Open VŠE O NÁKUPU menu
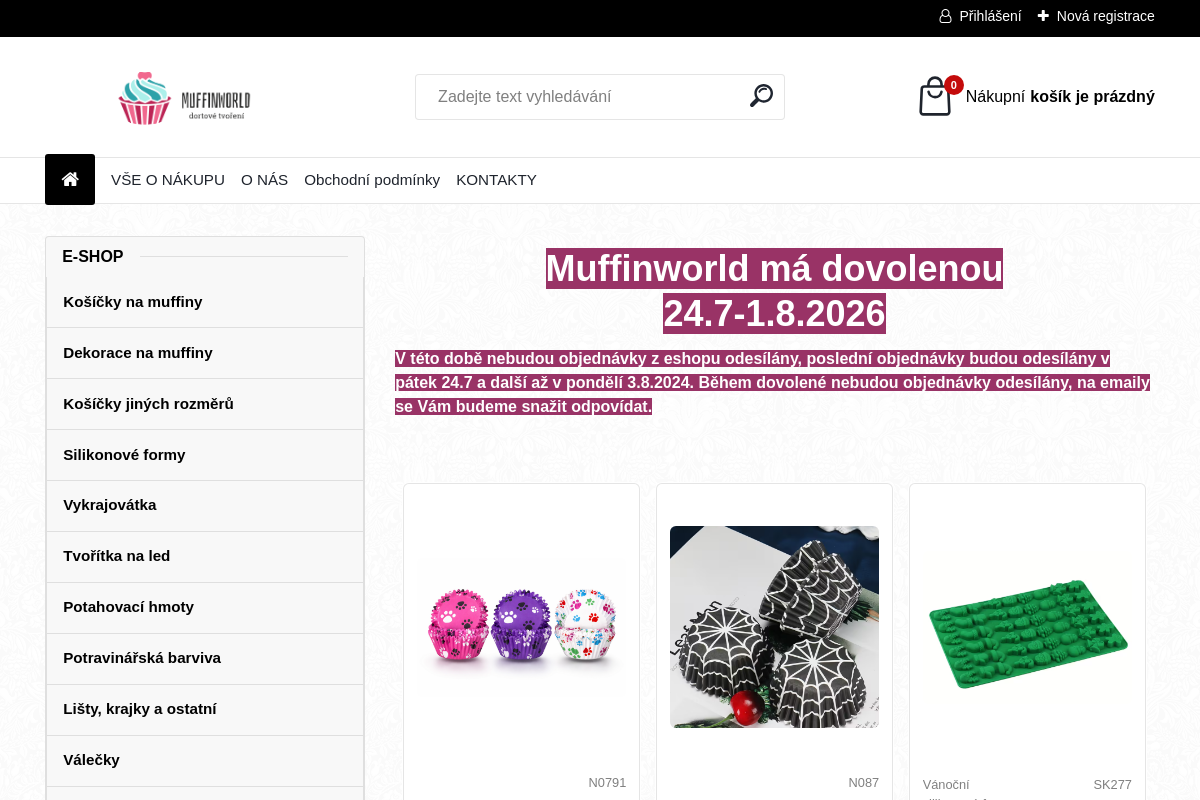 (168, 180)
